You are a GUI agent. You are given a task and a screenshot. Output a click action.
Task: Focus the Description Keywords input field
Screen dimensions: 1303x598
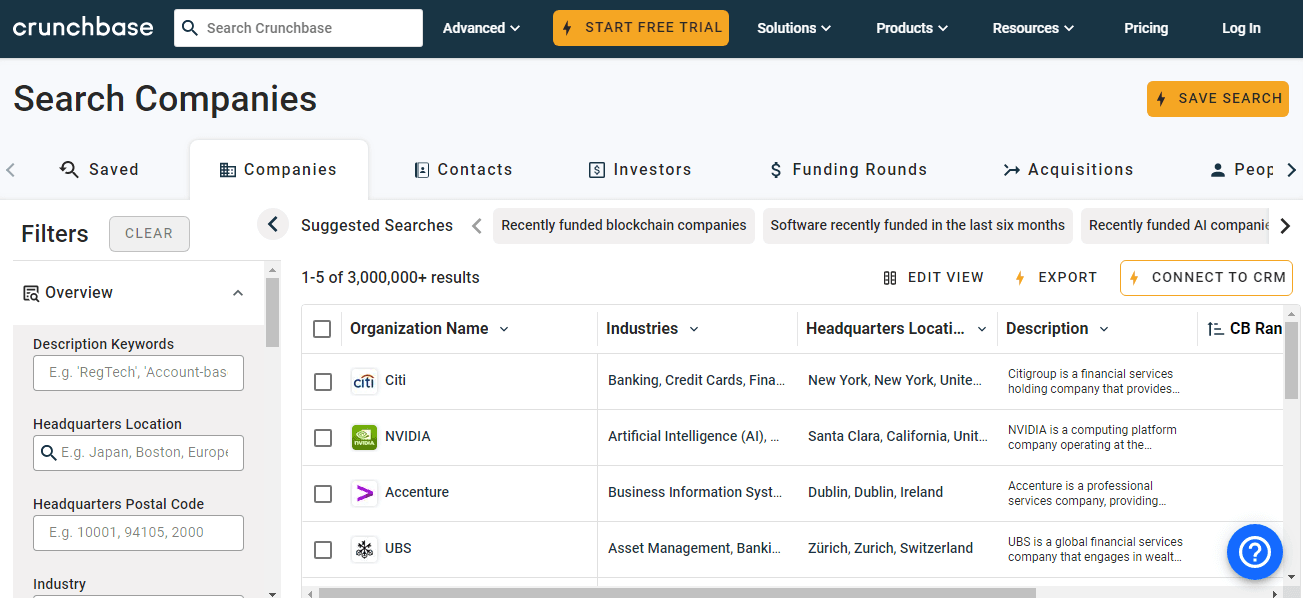[138, 373]
